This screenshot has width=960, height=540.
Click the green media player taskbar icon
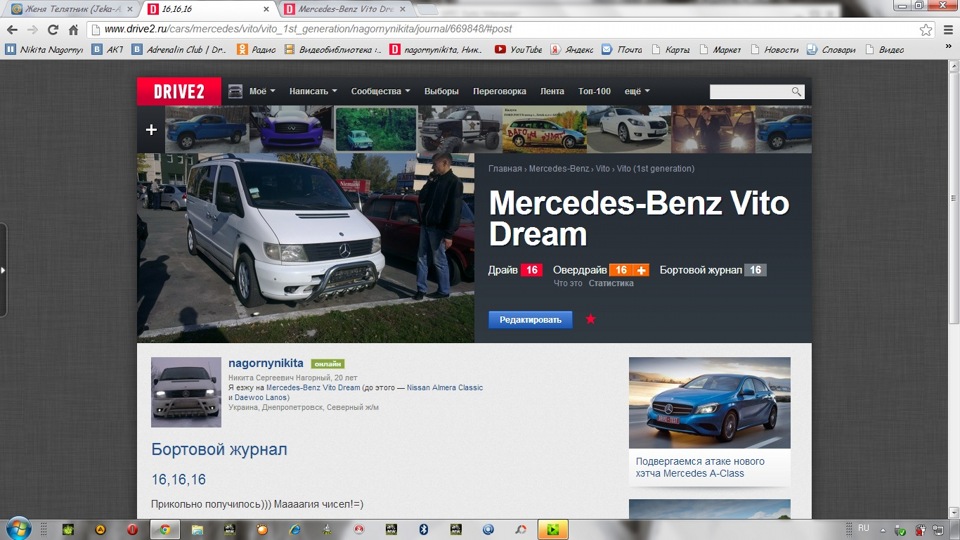tap(553, 530)
